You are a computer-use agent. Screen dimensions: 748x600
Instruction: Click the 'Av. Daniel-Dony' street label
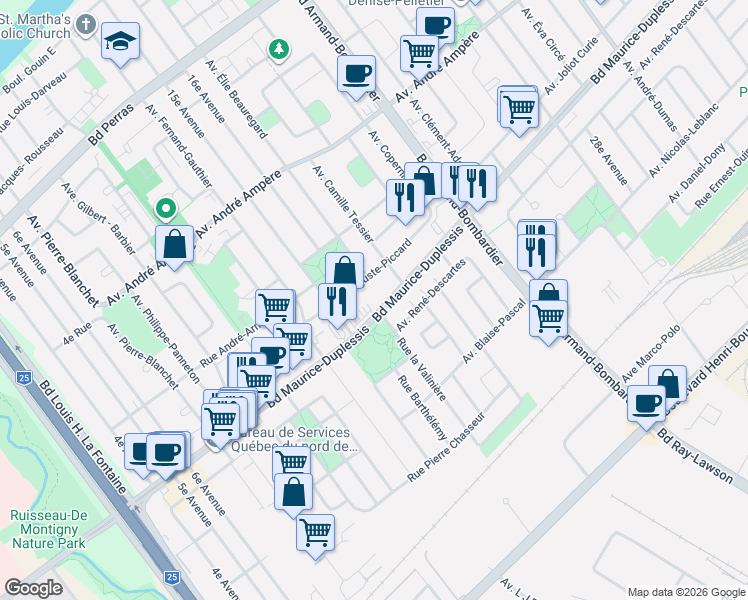(696, 173)
